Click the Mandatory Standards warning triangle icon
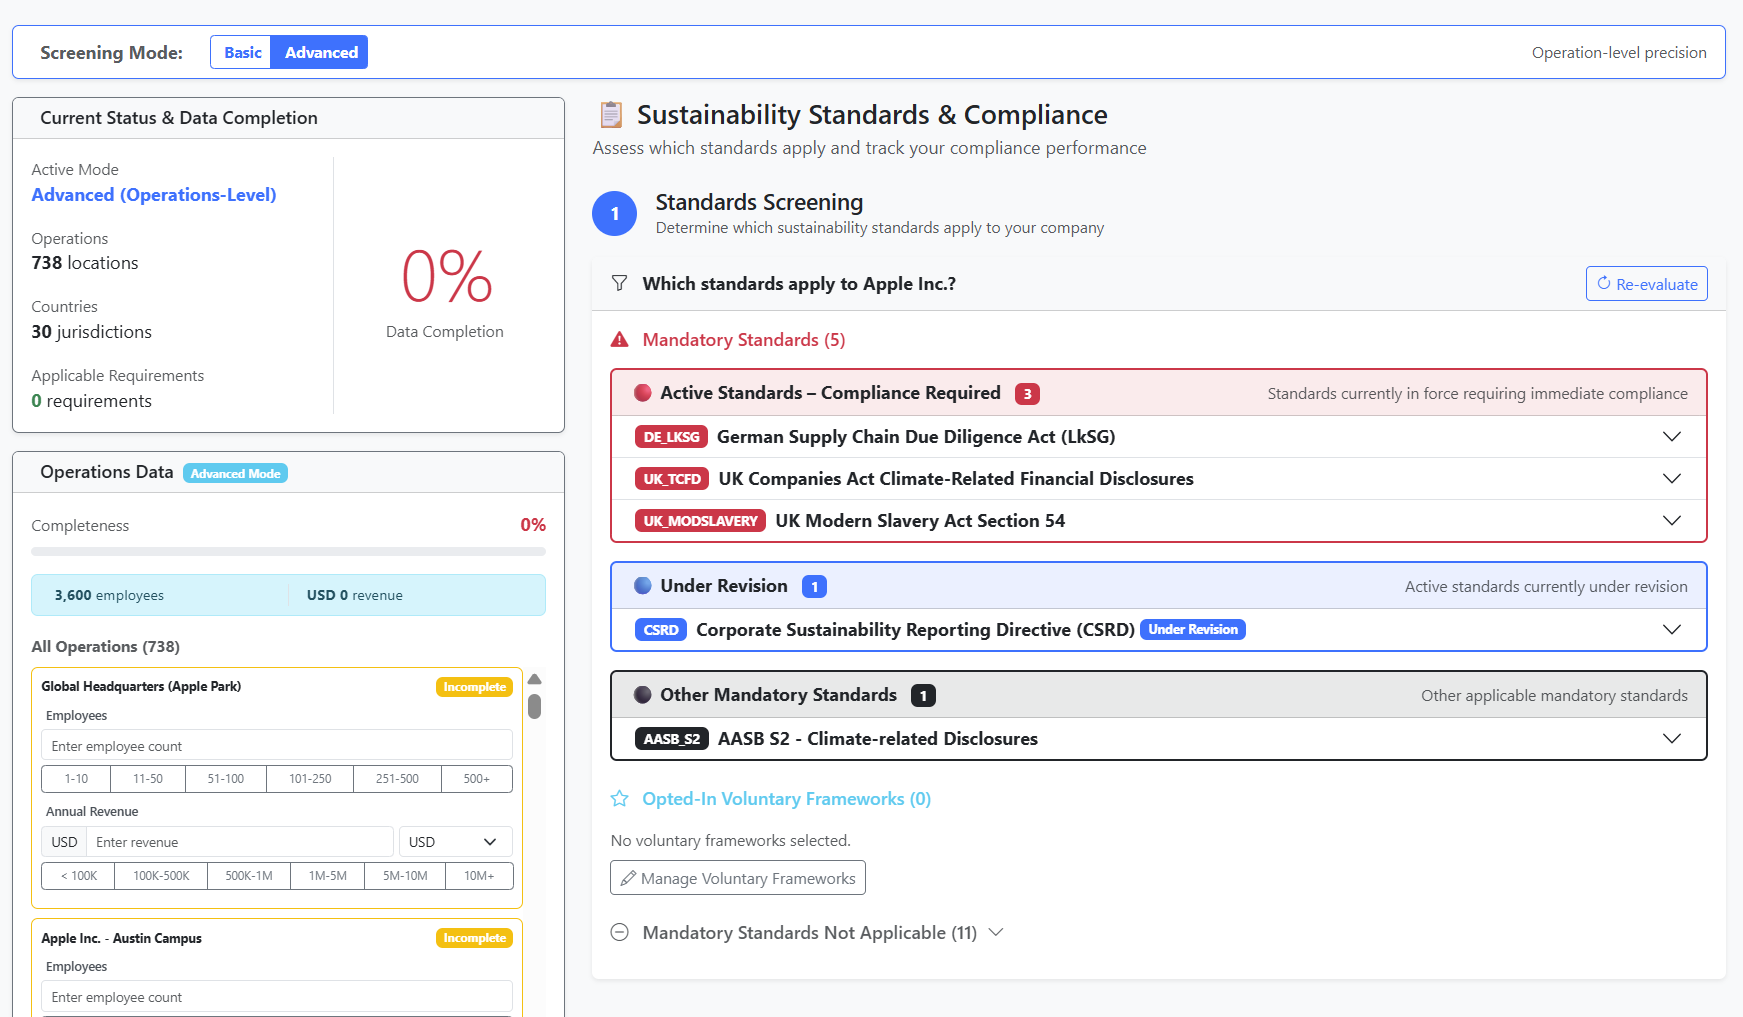1743x1017 pixels. pos(619,339)
